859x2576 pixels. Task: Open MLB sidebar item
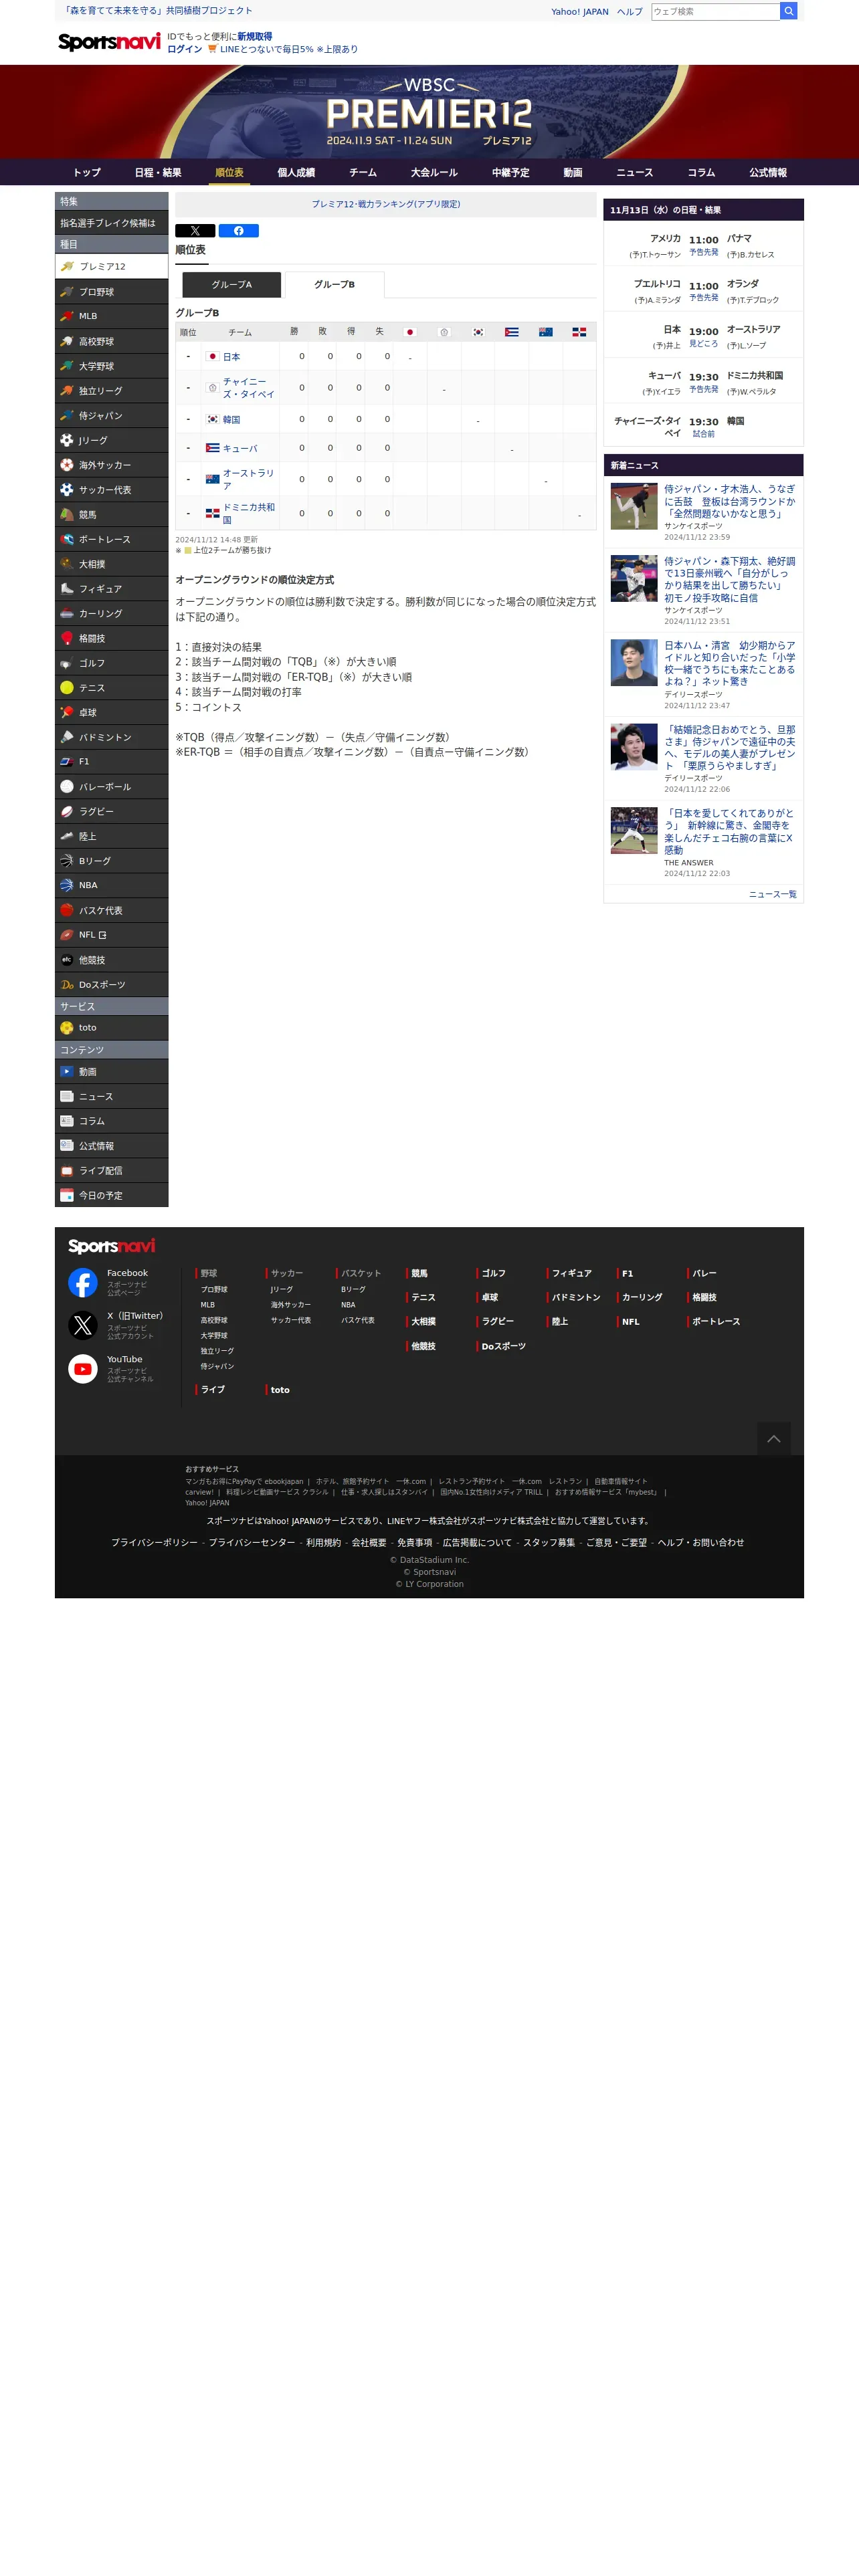[111, 316]
